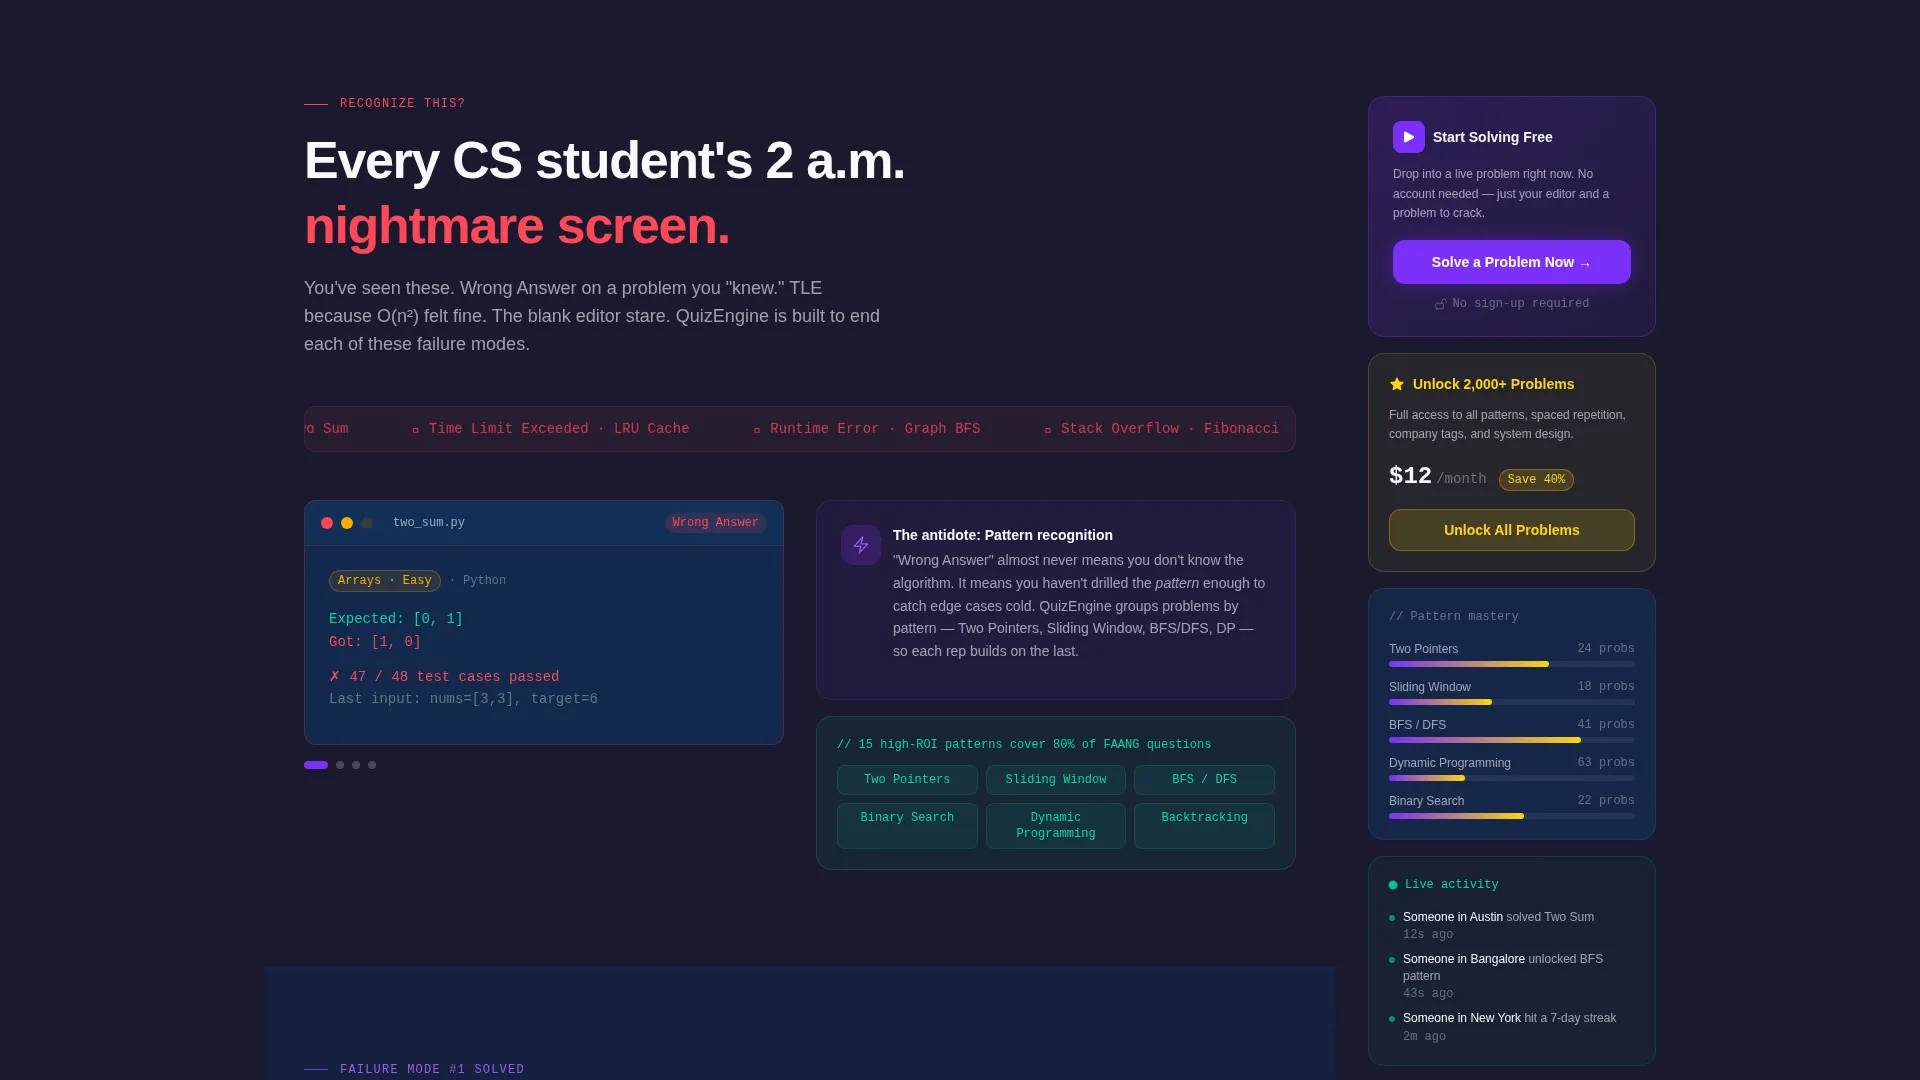The image size is (1920, 1080).
Task: Select the Dynamic Programming pattern chip
Action: click(x=1056, y=826)
